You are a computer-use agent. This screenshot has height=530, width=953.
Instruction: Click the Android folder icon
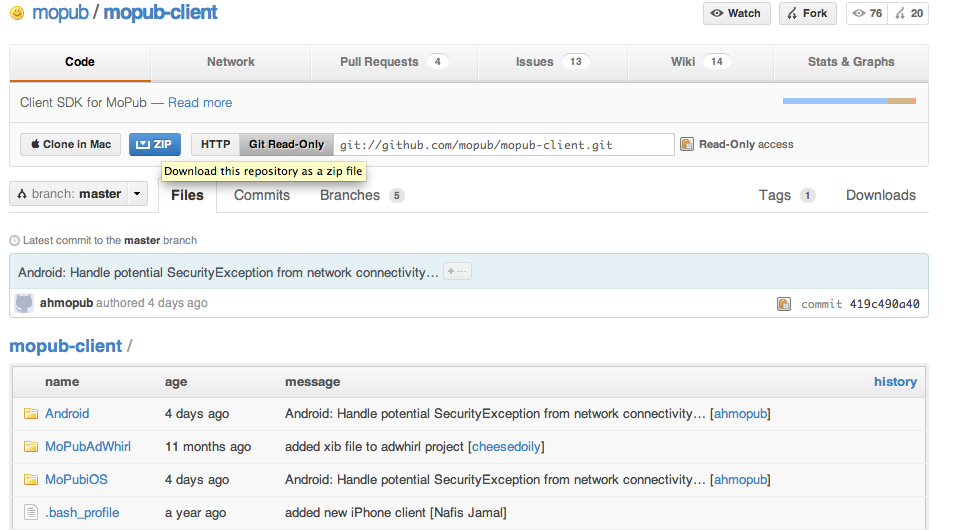tap(31, 414)
